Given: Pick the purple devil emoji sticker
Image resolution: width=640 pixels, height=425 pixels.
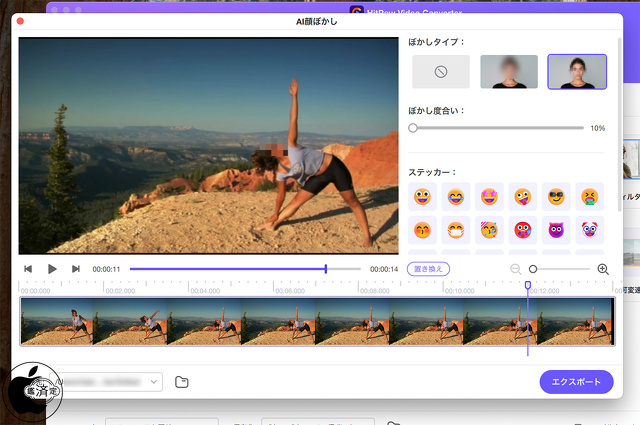Looking at the screenshot, I should point(556,230).
